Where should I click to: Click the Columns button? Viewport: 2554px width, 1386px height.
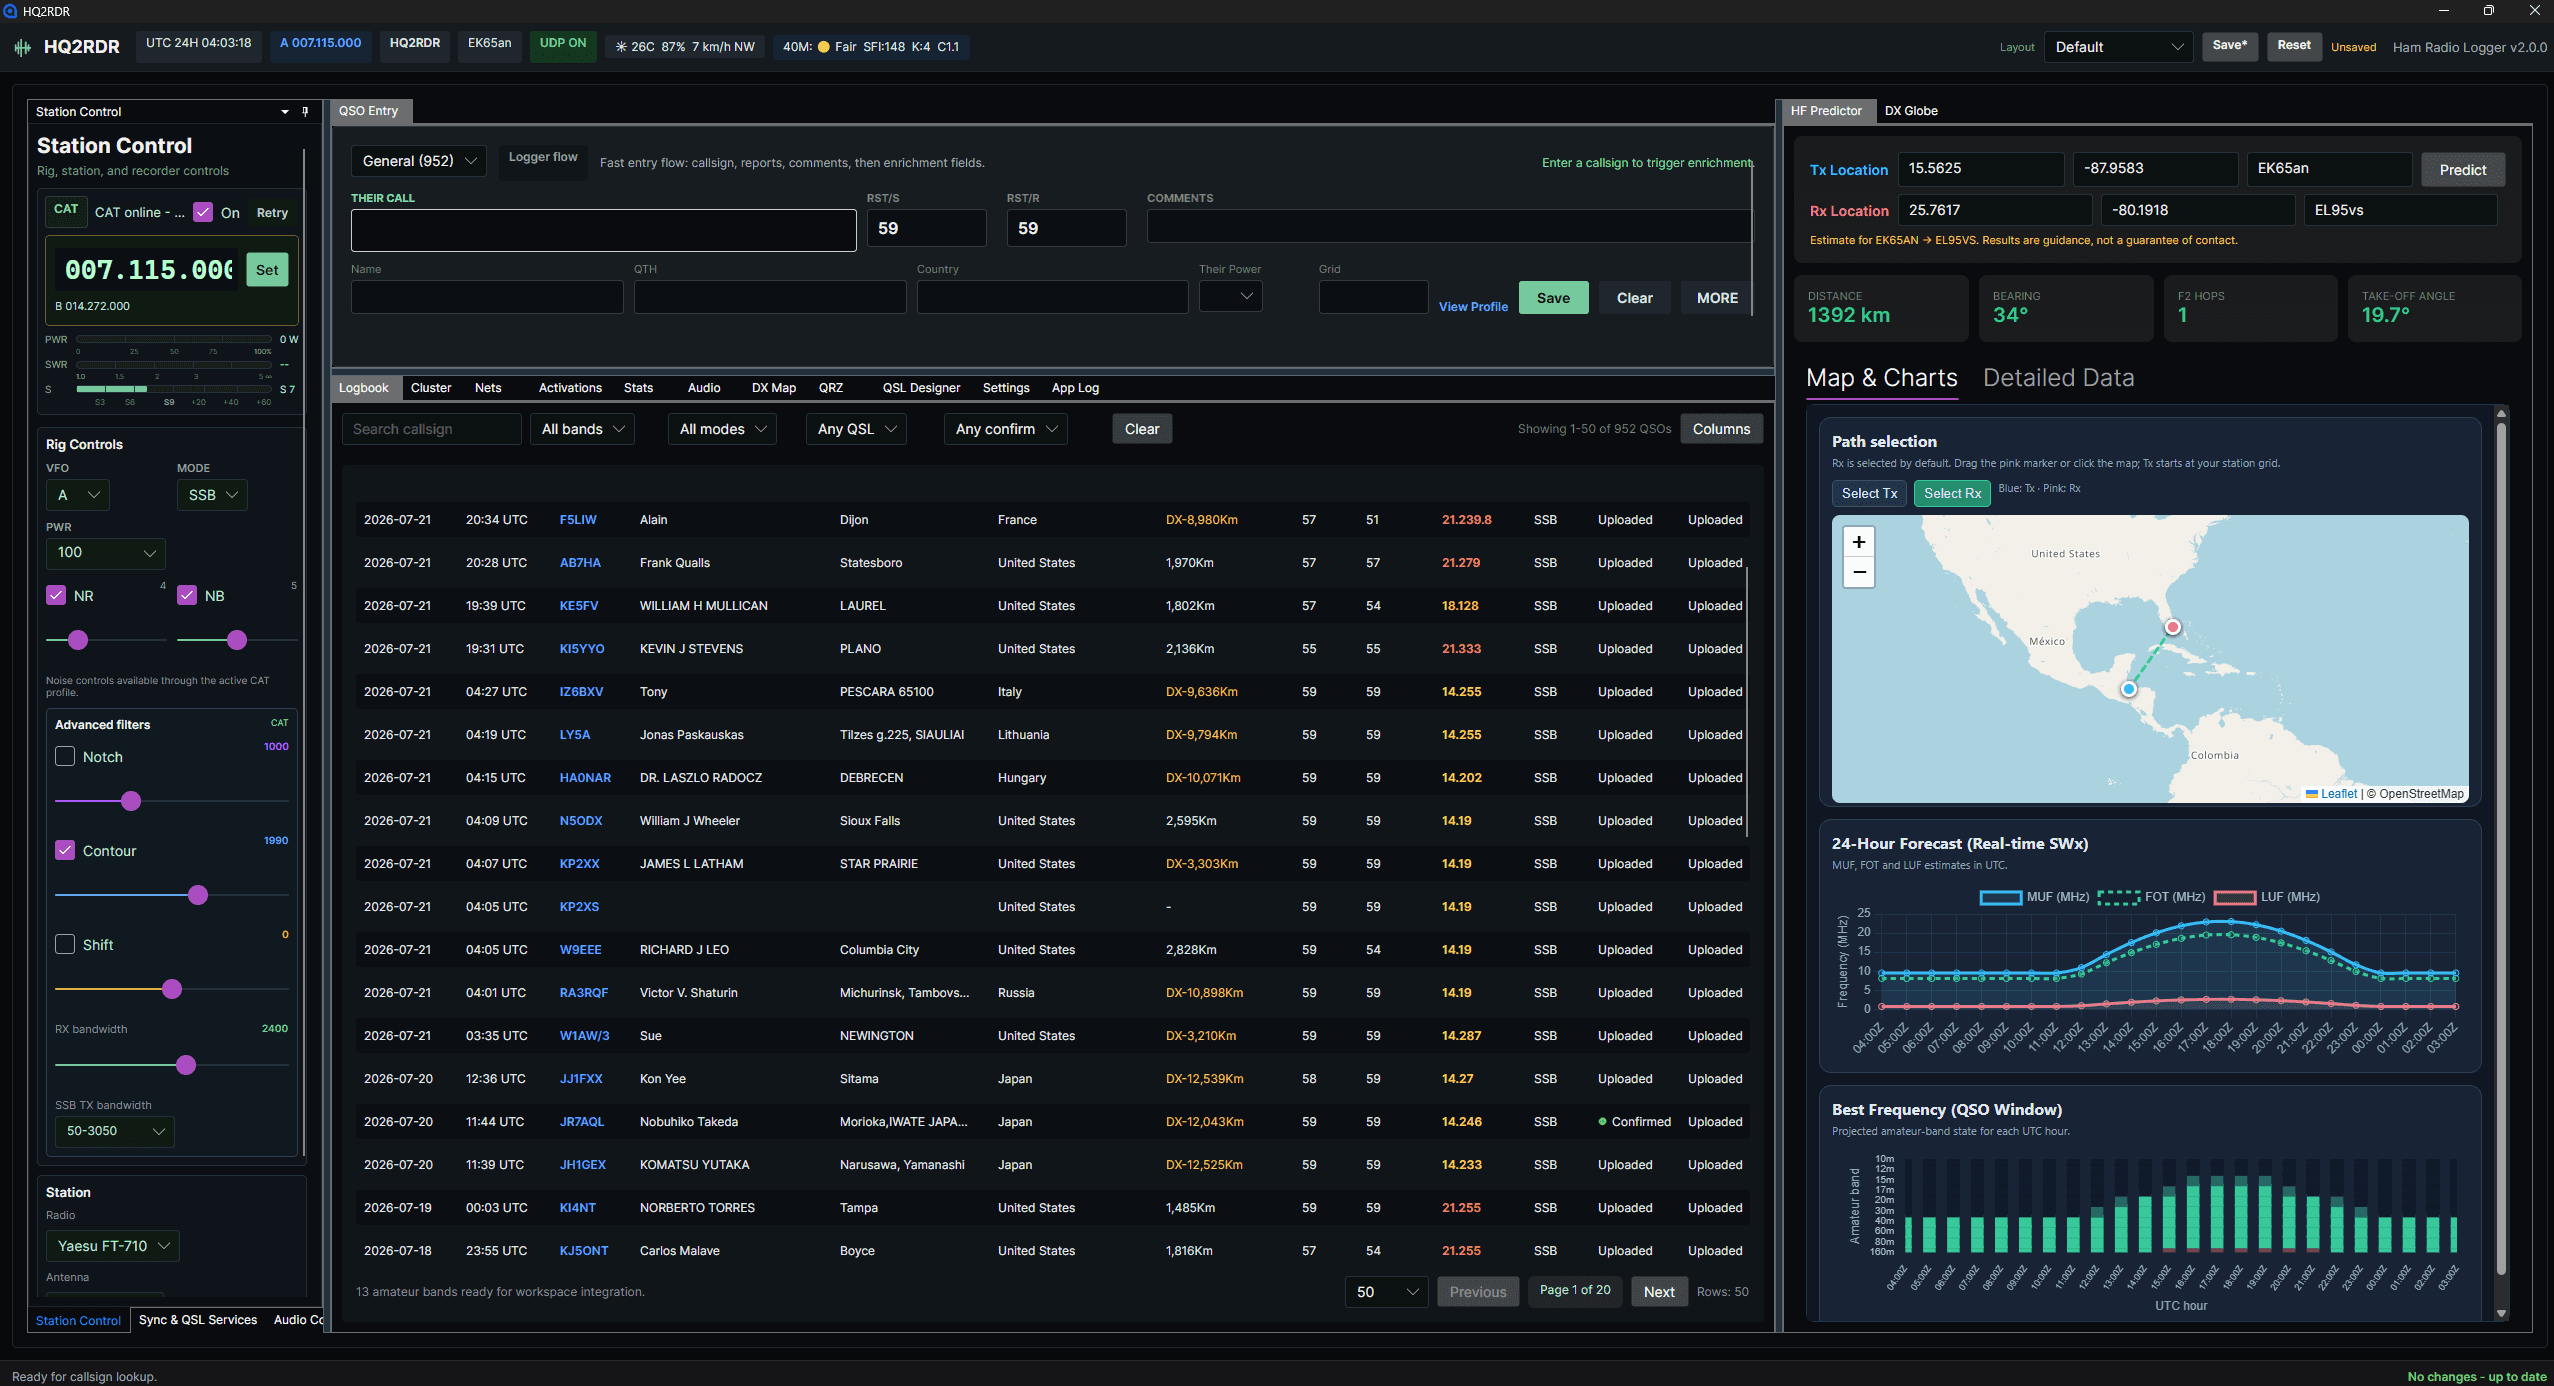tap(1721, 429)
